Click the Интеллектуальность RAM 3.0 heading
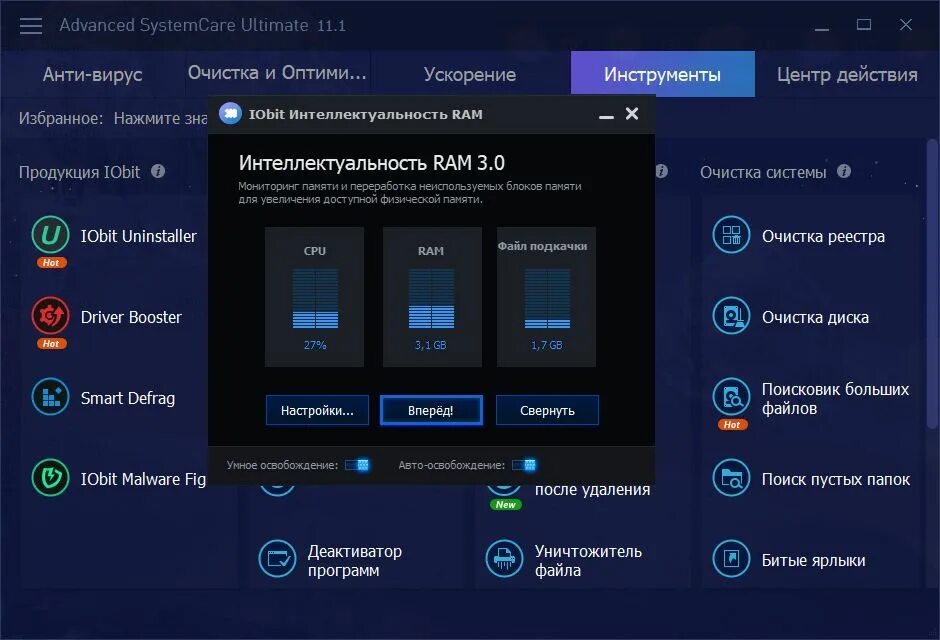Screen dimensions: 940x640 (372, 163)
